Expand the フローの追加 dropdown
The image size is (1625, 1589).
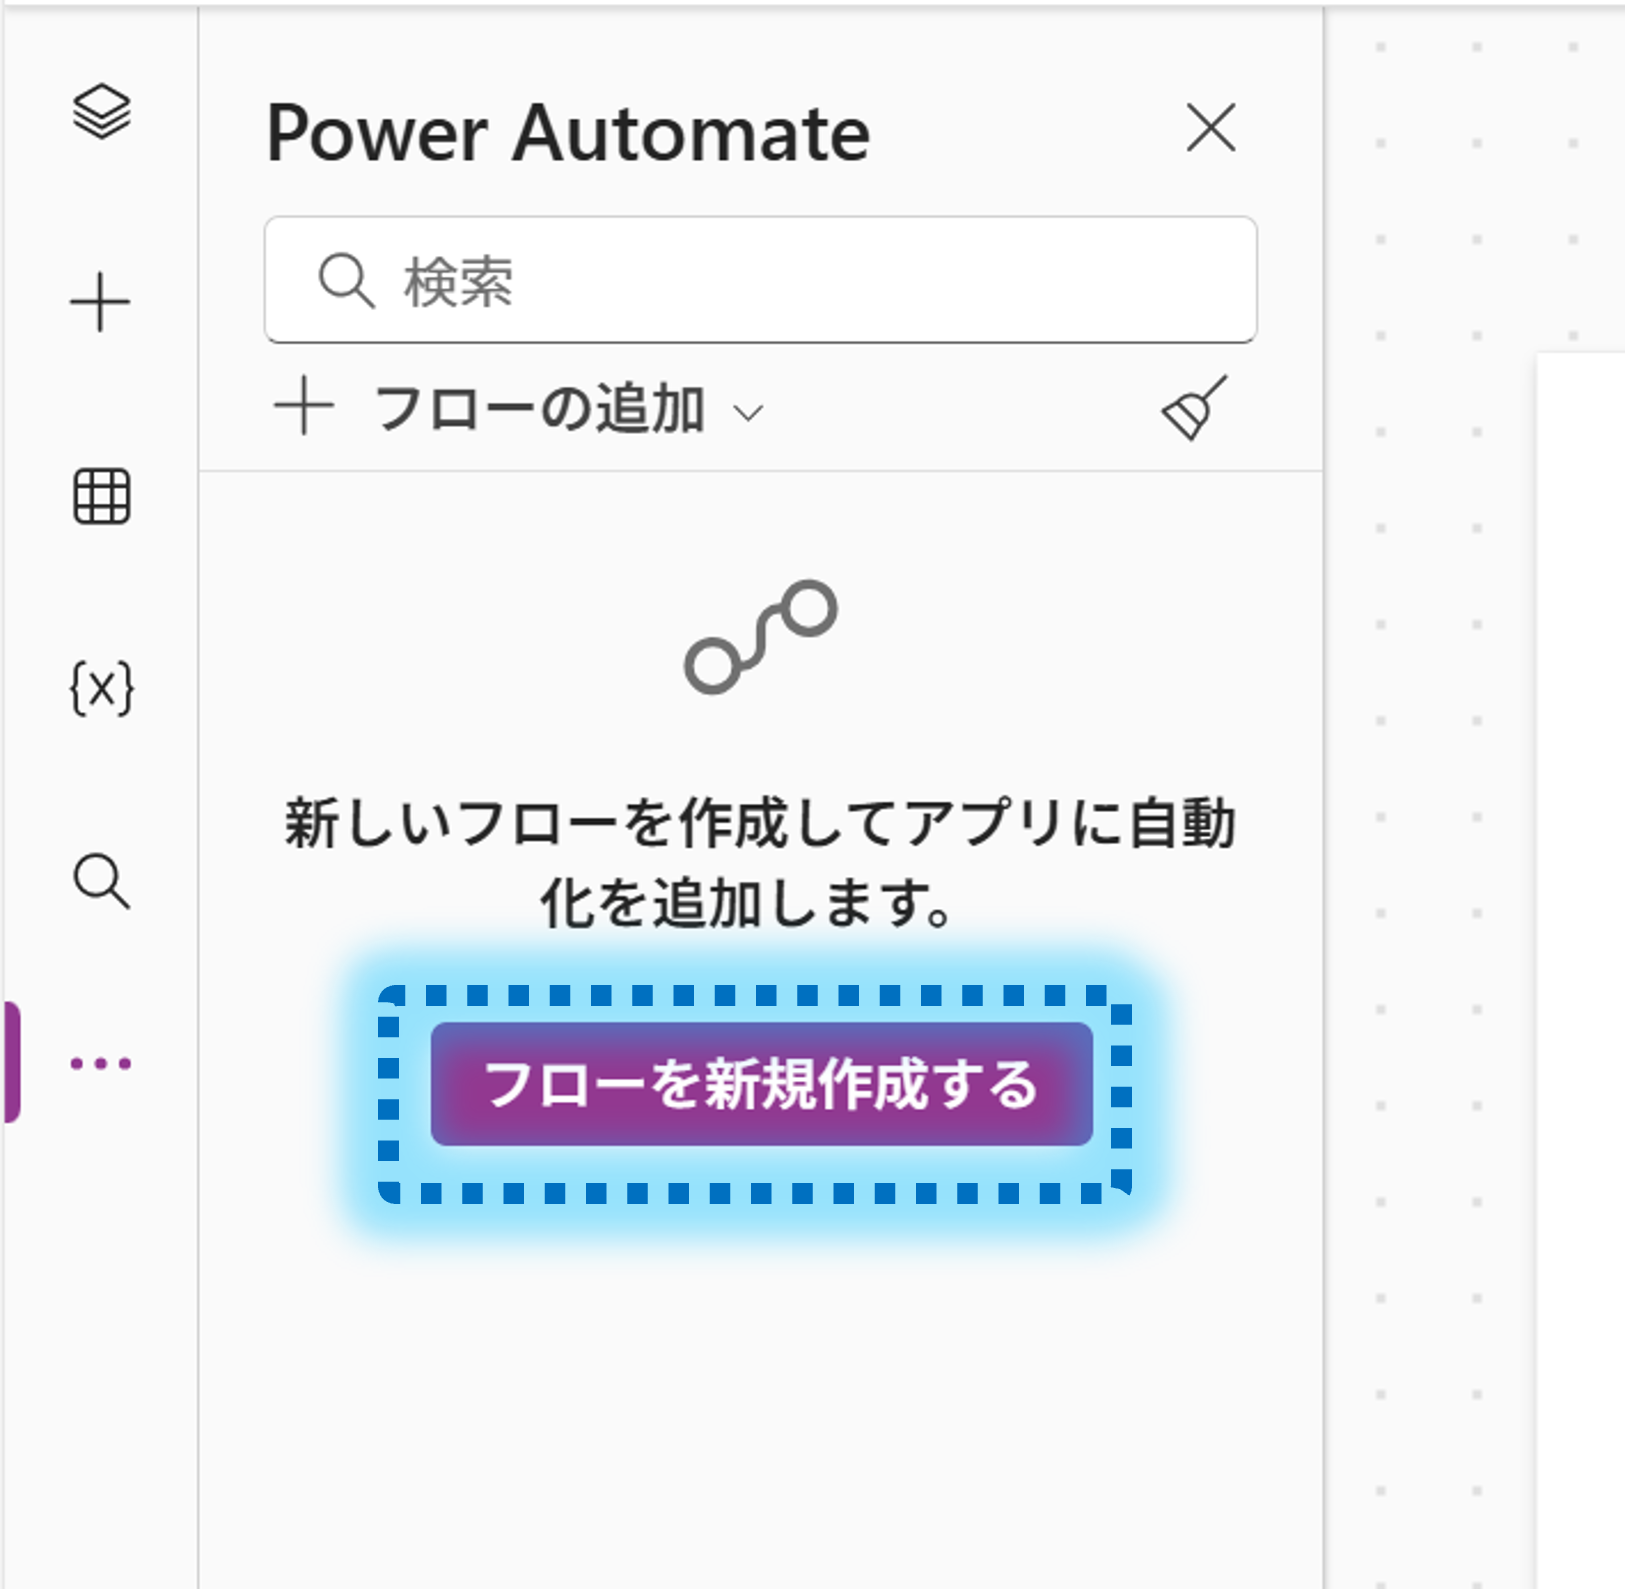tap(519, 409)
